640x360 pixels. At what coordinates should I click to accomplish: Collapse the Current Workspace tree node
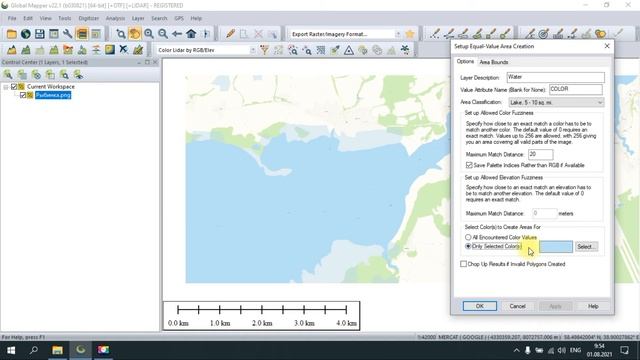point(6,87)
